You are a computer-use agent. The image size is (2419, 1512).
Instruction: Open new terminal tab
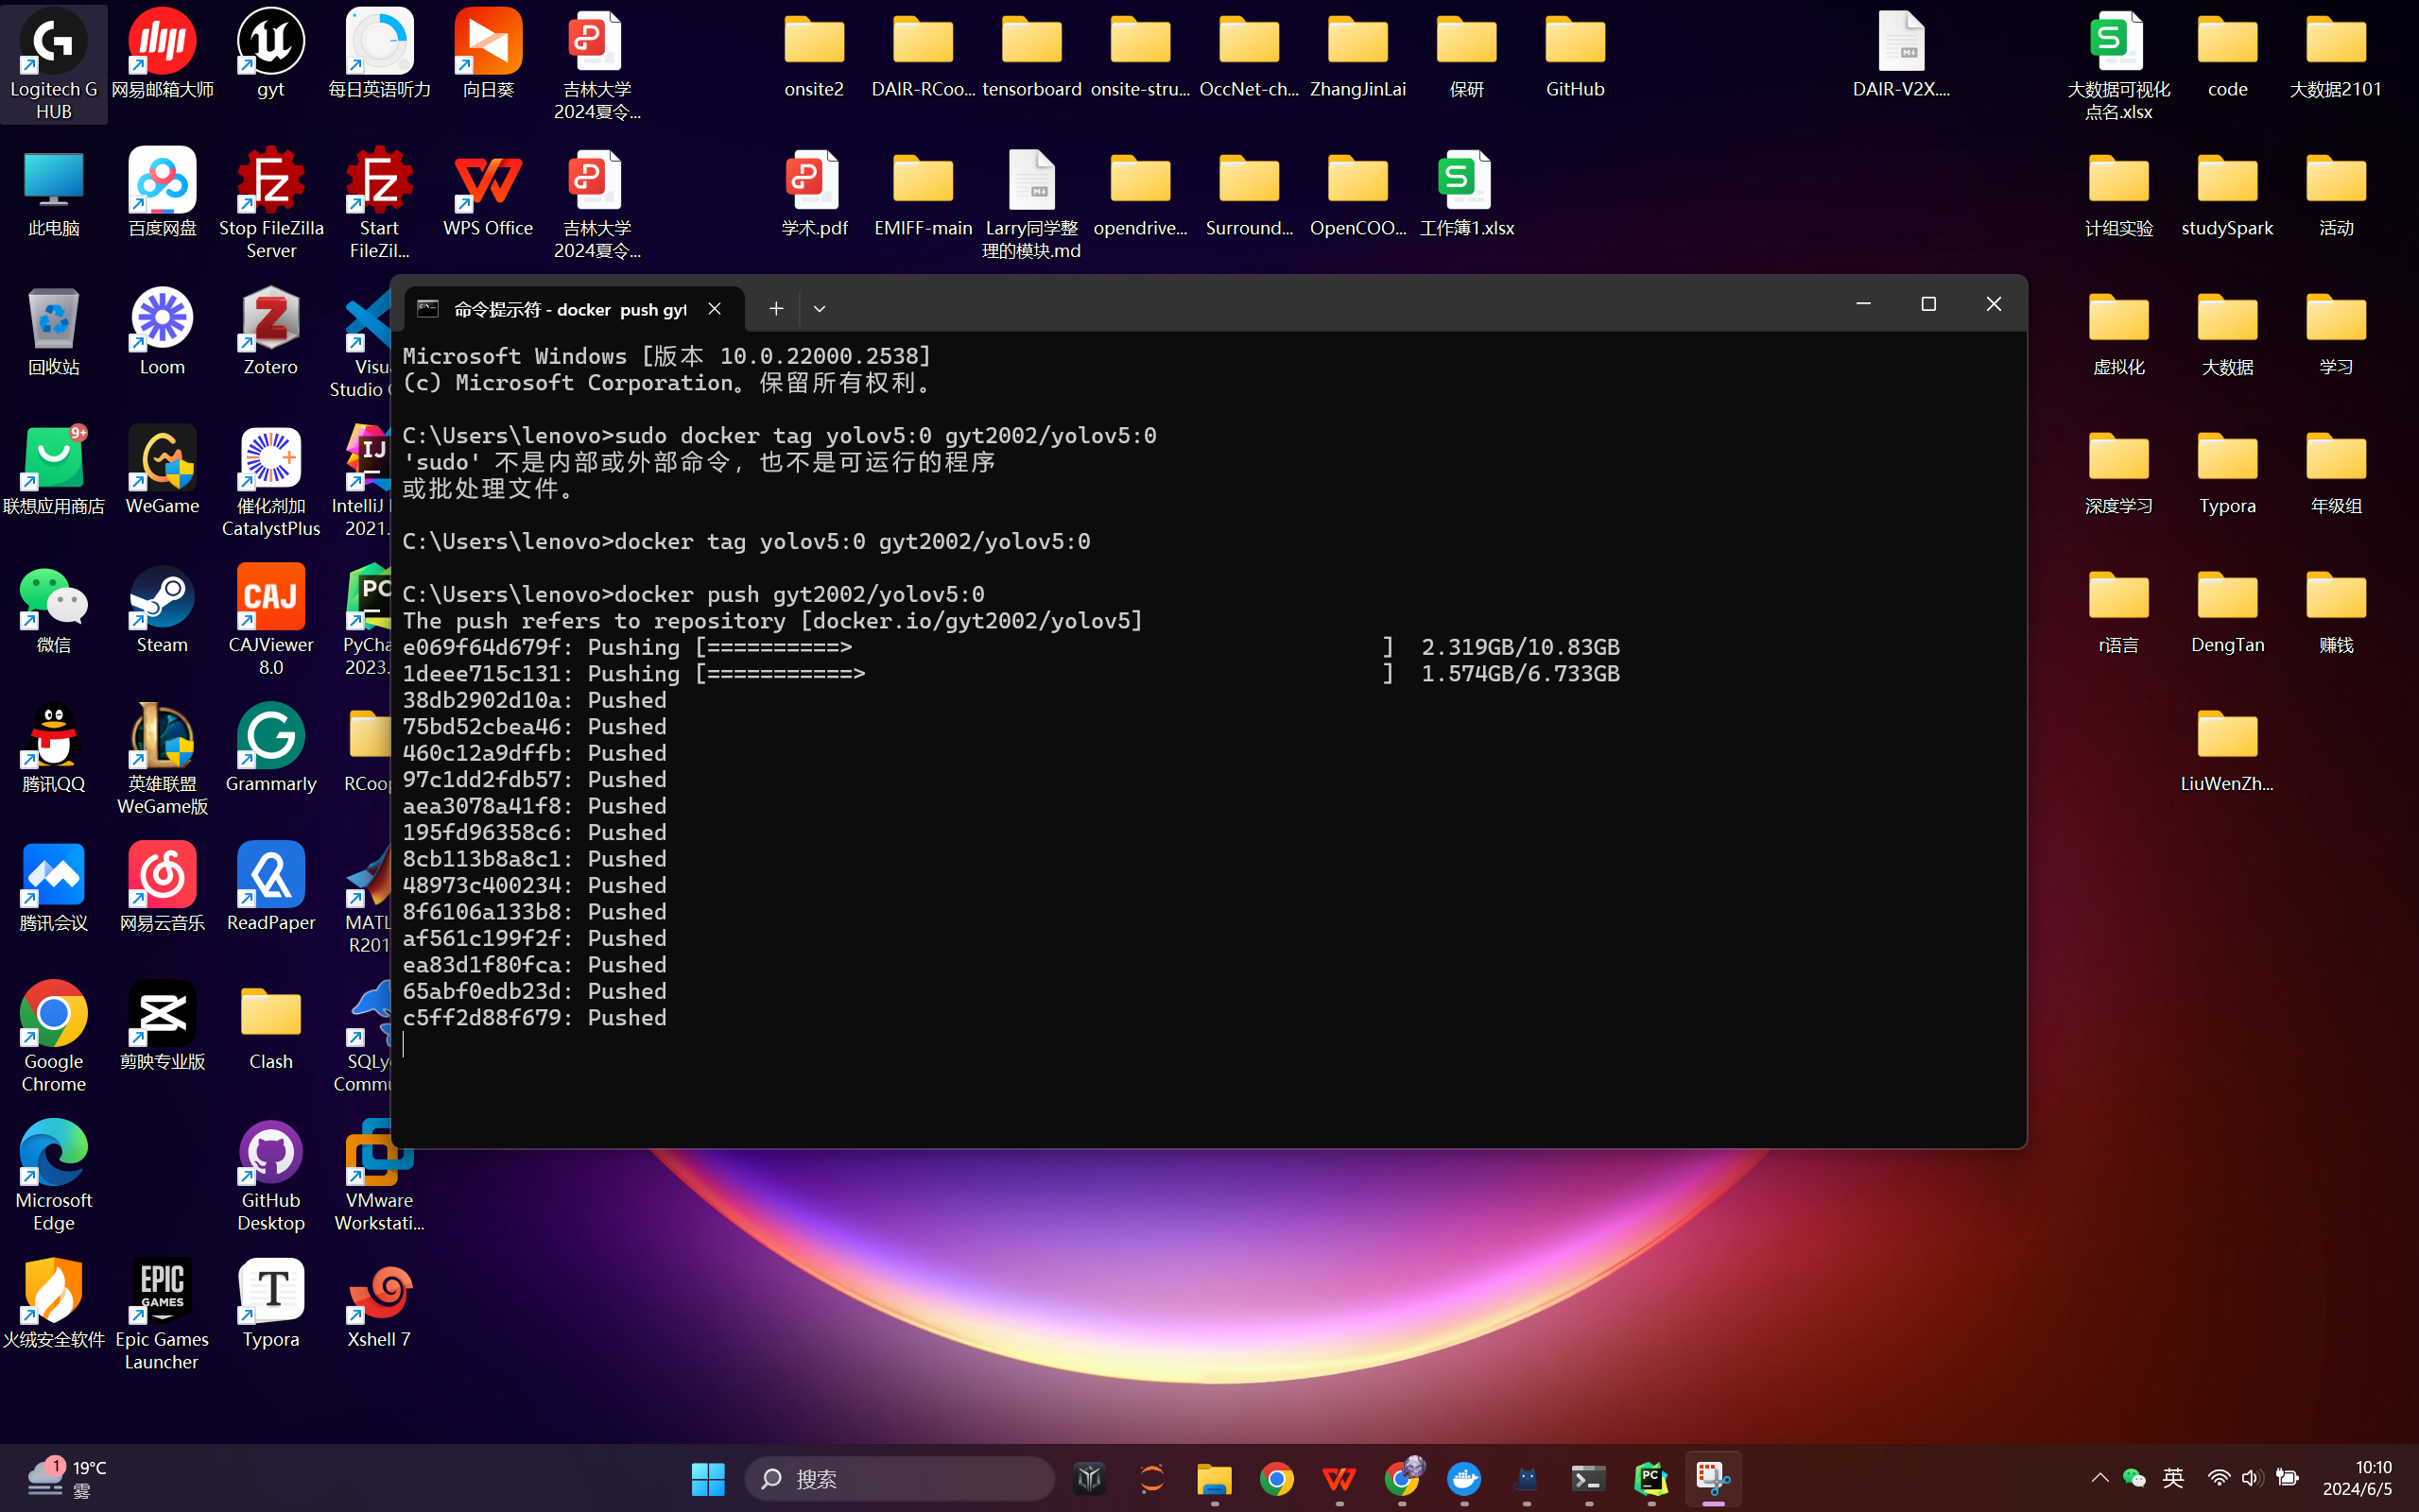coord(775,308)
